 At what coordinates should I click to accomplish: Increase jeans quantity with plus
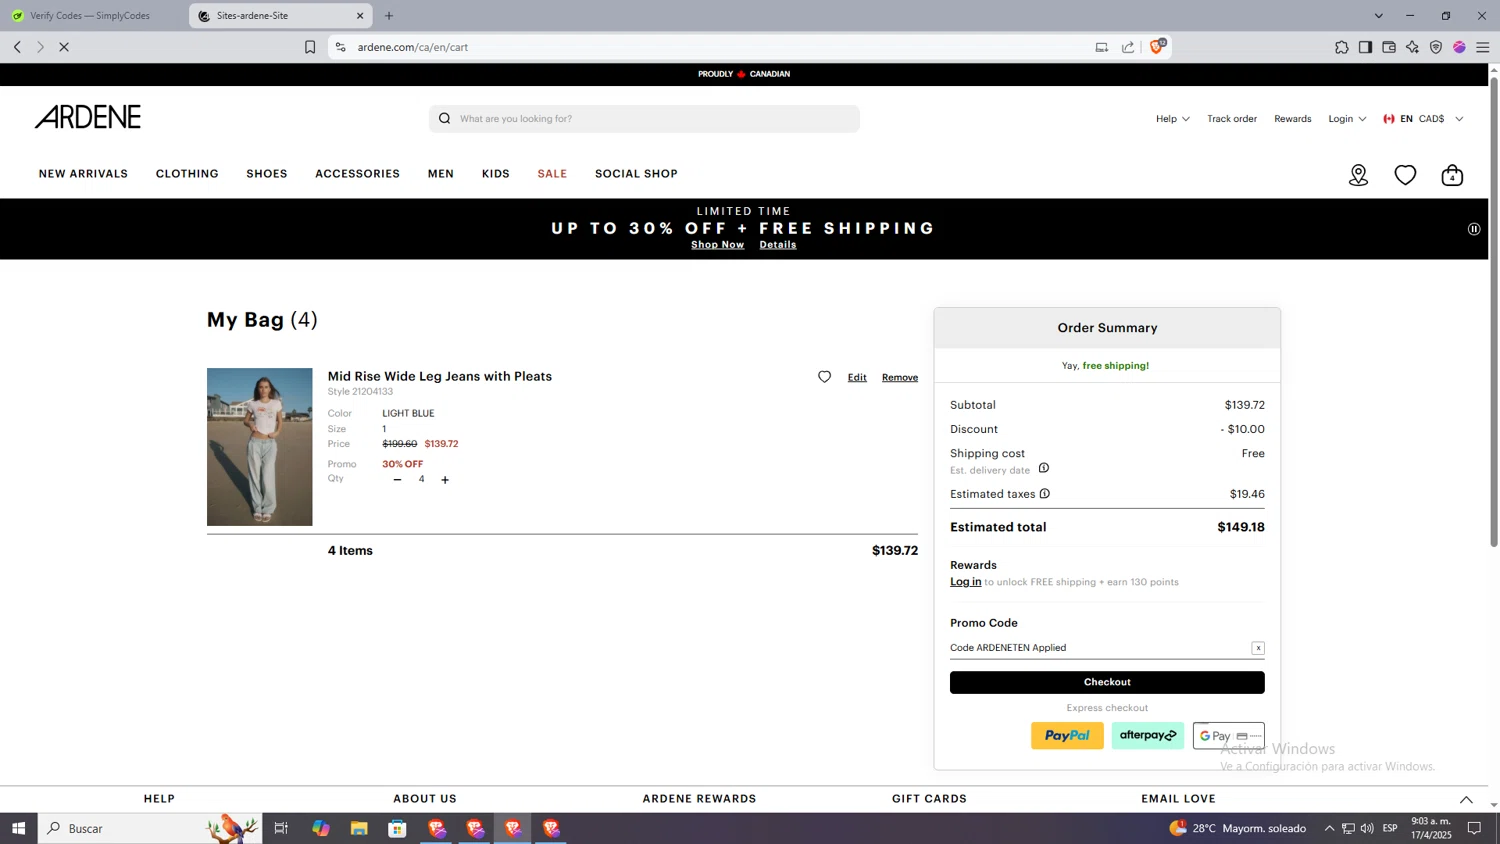(x=445, y=480)
